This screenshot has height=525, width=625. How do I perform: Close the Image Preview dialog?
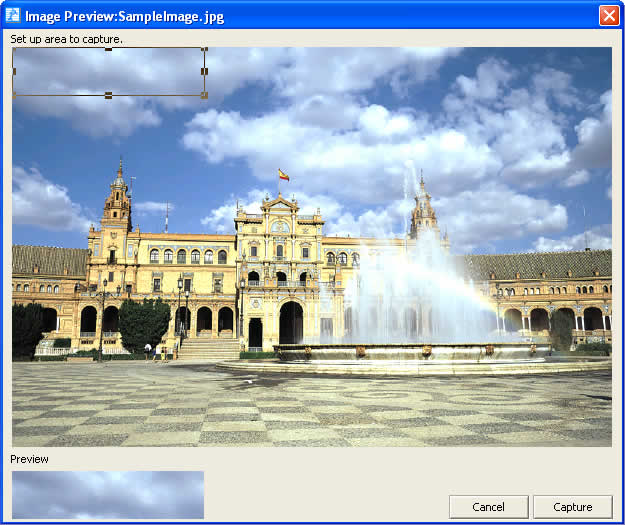(608, 15)
